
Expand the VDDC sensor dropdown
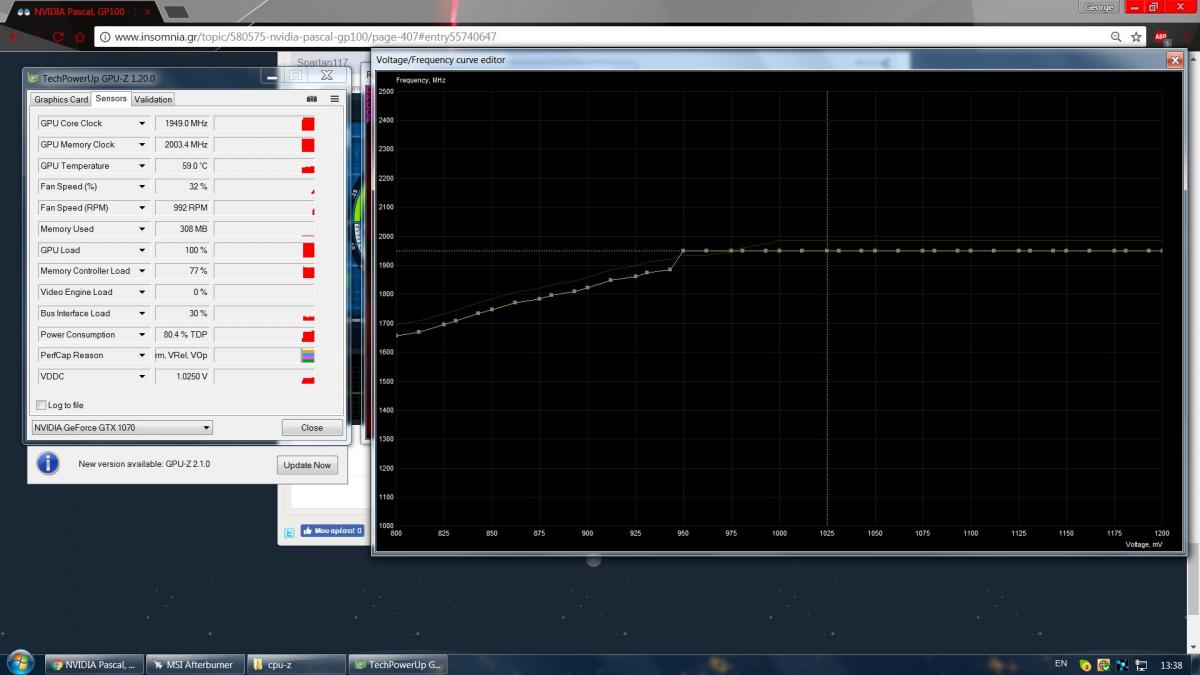142,377
